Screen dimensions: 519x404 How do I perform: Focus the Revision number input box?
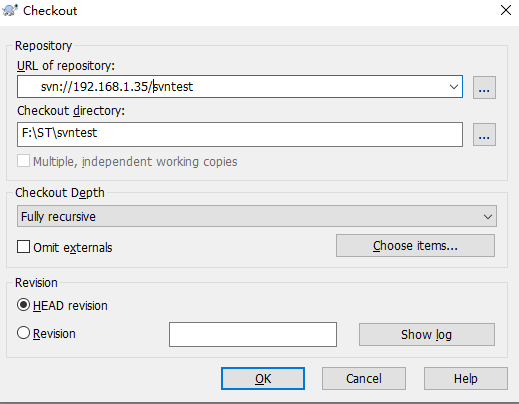tap(253, 334)
